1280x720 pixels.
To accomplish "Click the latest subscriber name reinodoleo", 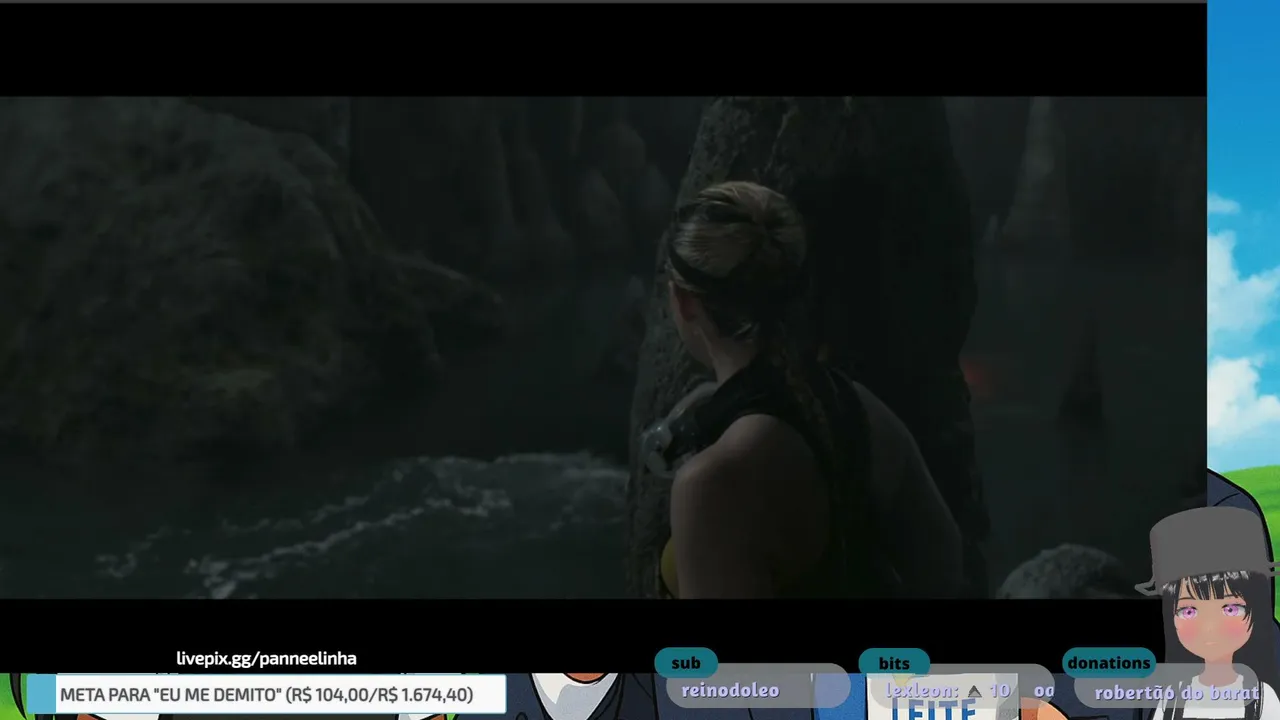I will 730,690.
